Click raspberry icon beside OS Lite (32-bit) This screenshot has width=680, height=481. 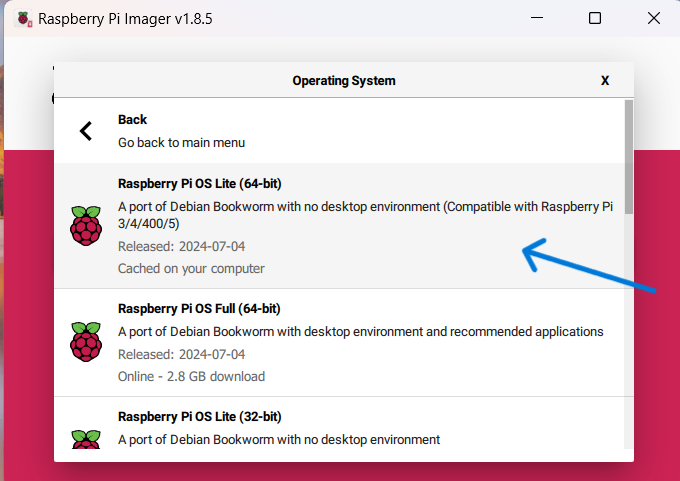pyautogui.click(x=86, y=439)
